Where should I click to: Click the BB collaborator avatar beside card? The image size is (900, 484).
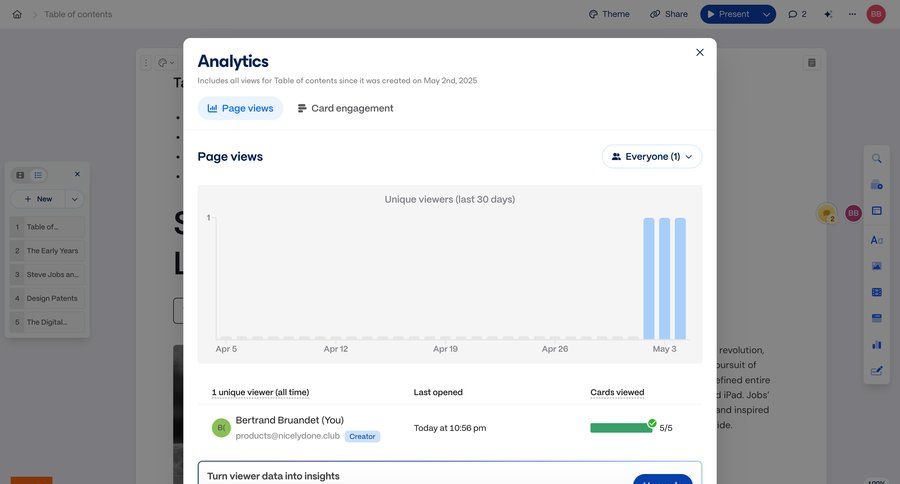(x=854, y=213)
